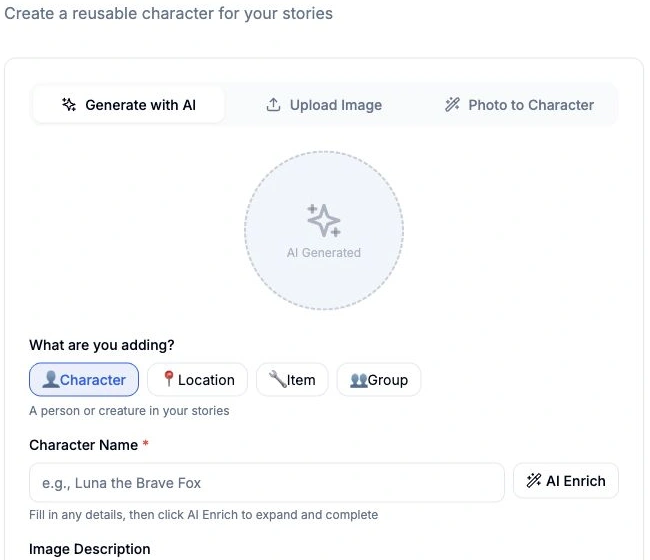Choose the Group type option
Image resolution: width=650 pixels, height=560 pixels.
(378, 380)
